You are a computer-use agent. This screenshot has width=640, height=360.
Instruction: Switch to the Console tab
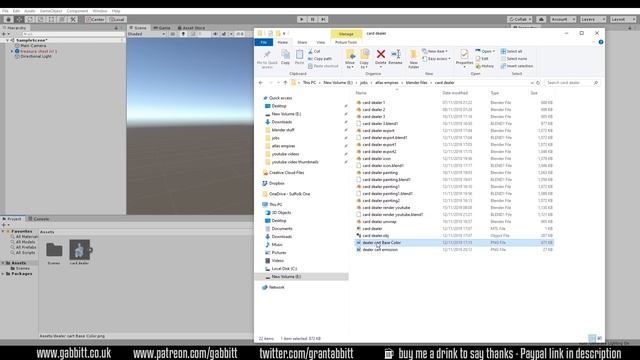(39, 219)
